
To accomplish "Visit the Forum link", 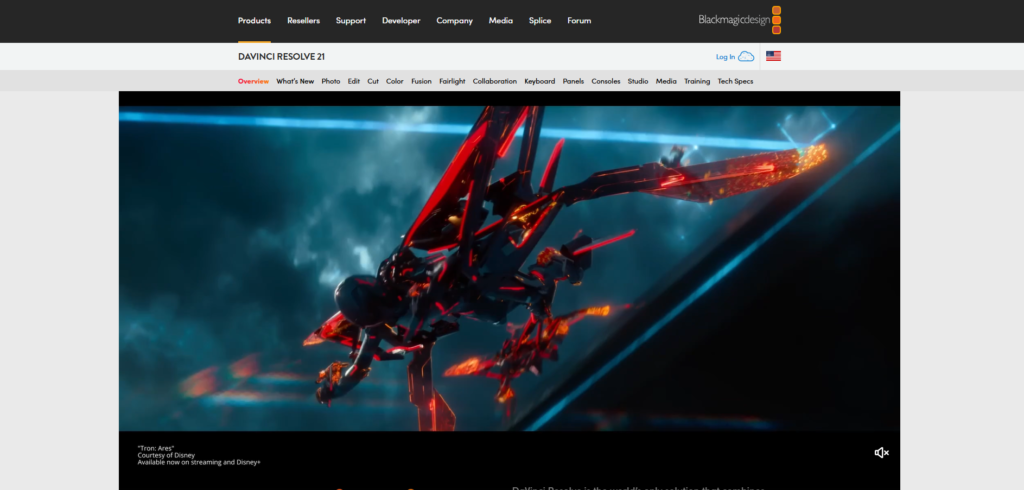I will pyautogui.click(x=579, y=21).
